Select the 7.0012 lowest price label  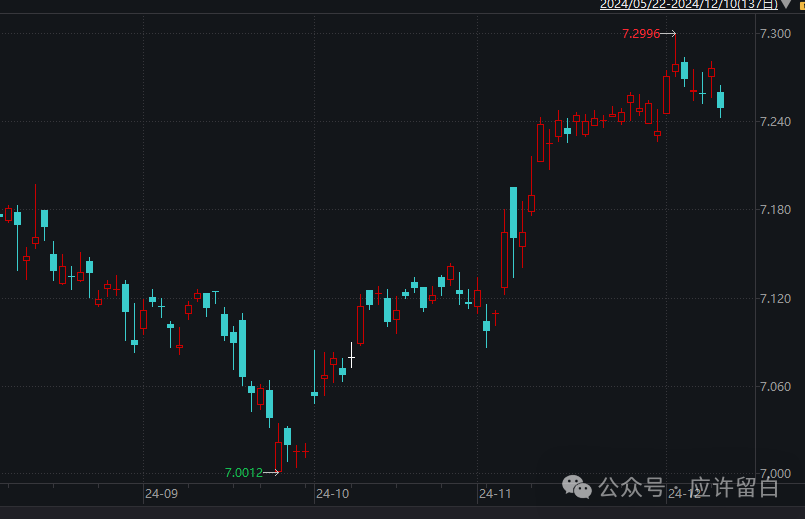tap(244, 473)
